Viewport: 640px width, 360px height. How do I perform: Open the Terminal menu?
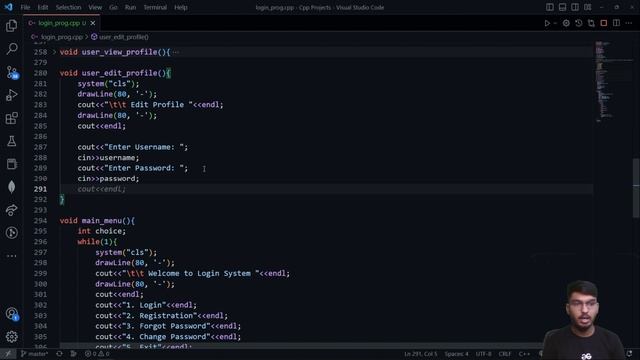(x=155, y=7)
